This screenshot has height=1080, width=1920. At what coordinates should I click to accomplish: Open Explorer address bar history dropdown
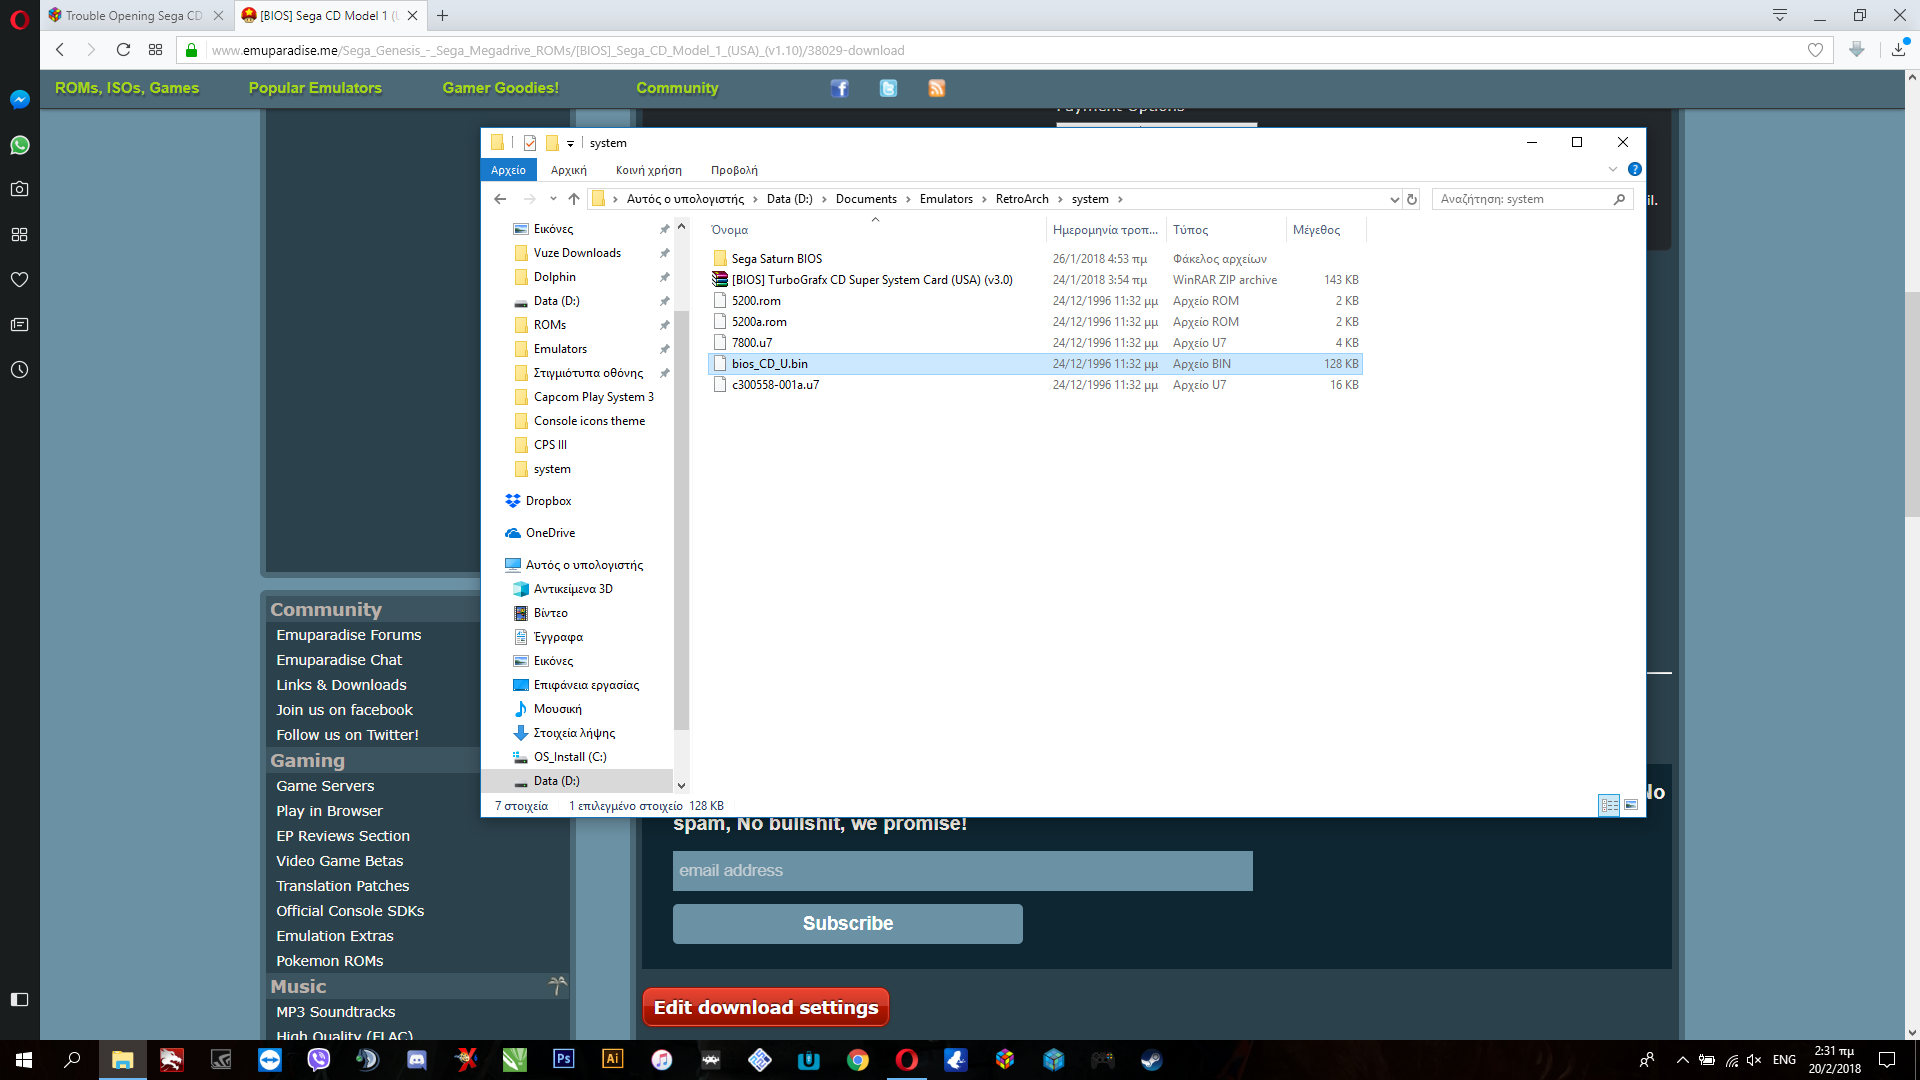click(1394, 199)
